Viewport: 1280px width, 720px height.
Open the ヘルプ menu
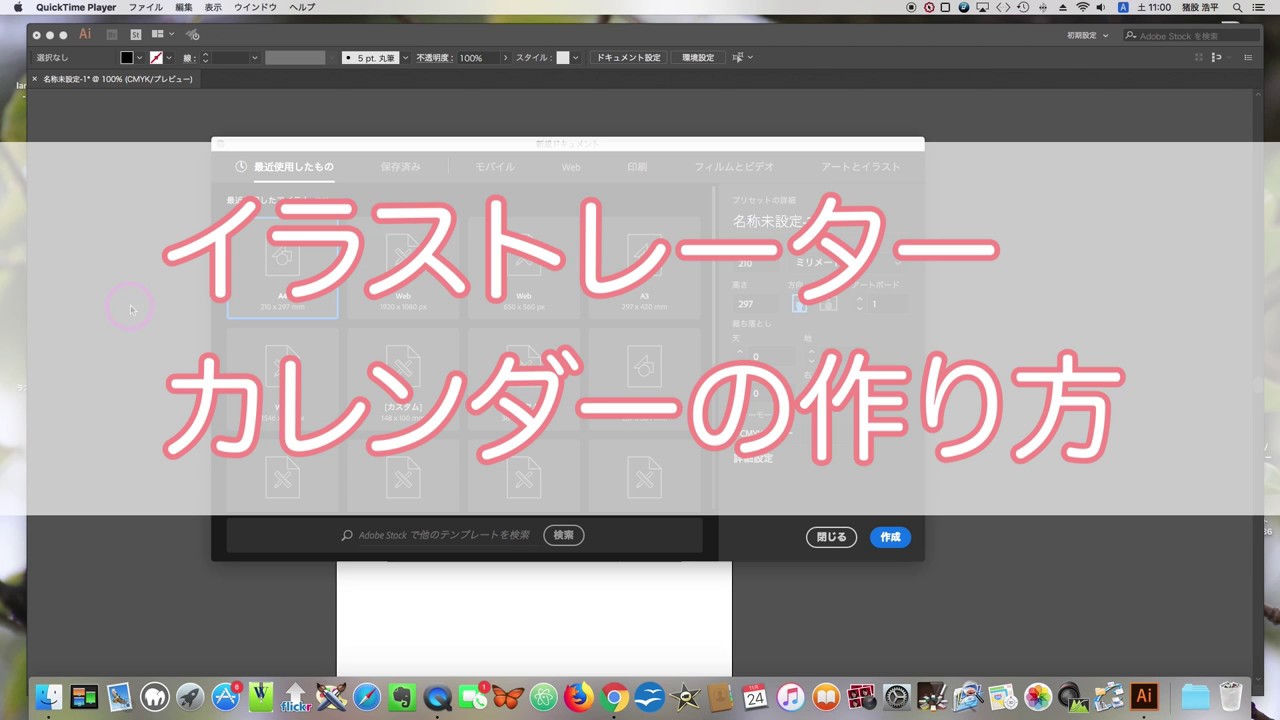(x=302, y=7)
